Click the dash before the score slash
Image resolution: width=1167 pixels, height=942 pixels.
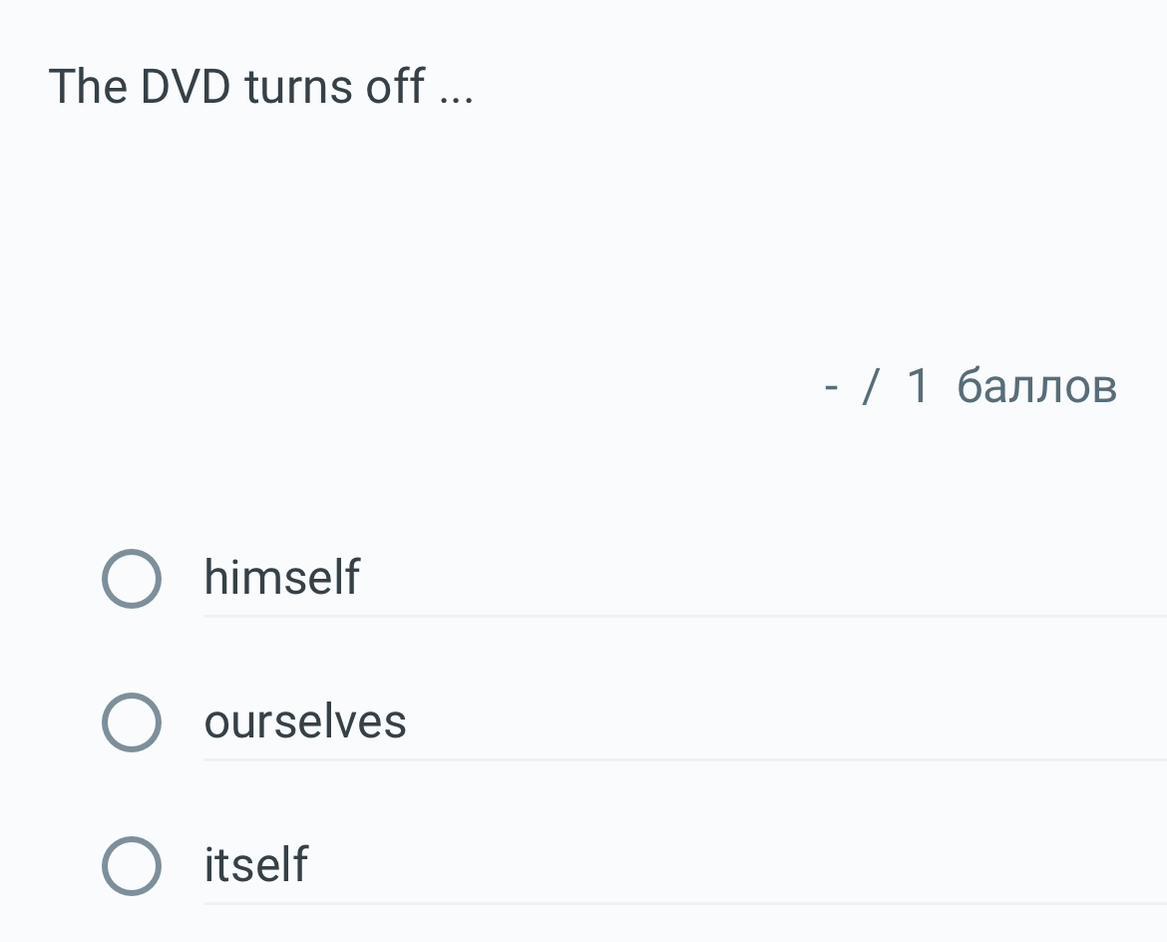click(831, 387)
